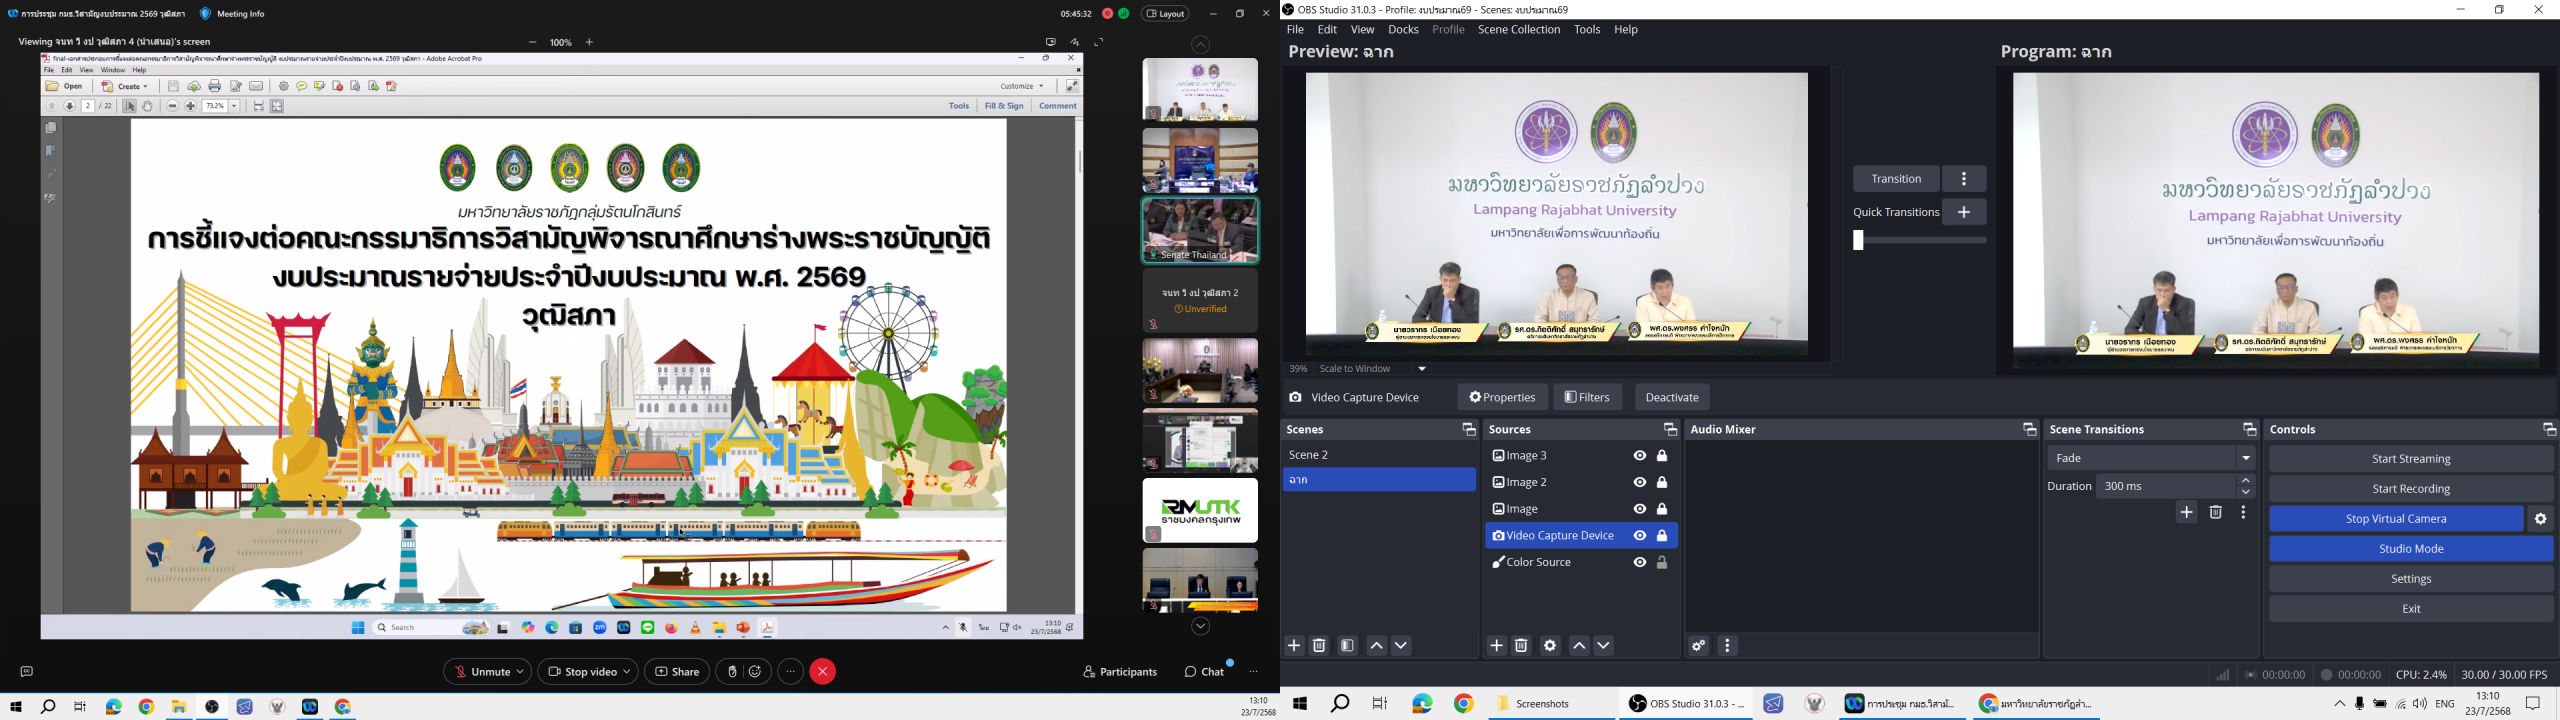This screenshot has height=720, width=2560.
Task: Toggle closed captions icon in Webex
Action: pyautogui.click(x=27, y=672)
